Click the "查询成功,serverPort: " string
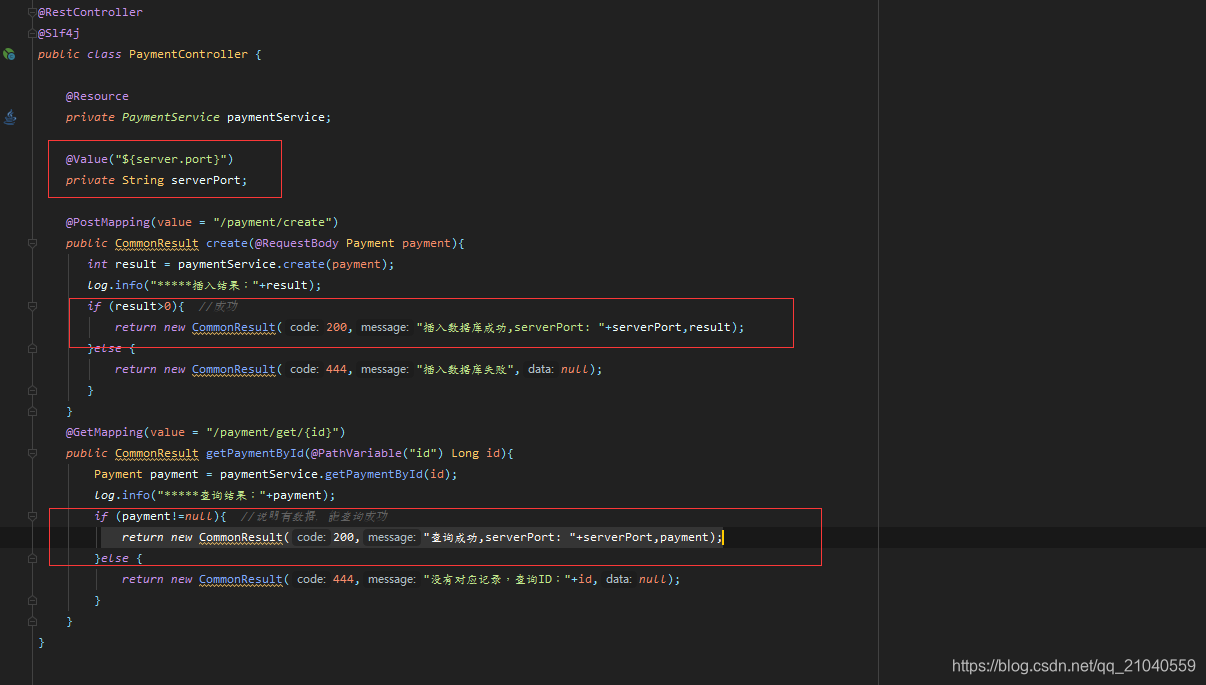The width and height of the screenshot is (1206, 685). pos(499,537)
